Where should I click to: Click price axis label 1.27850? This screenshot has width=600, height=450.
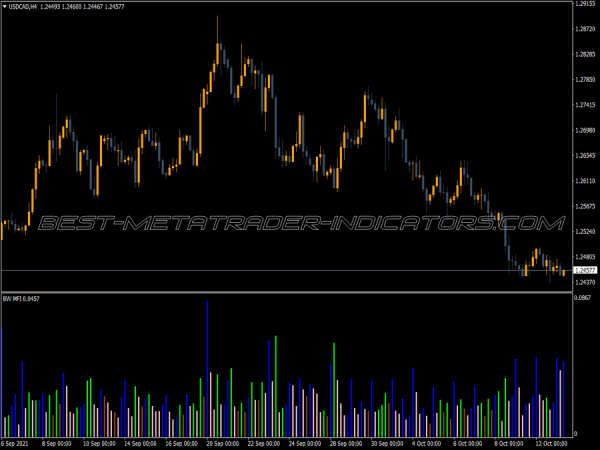pos(585,80)
